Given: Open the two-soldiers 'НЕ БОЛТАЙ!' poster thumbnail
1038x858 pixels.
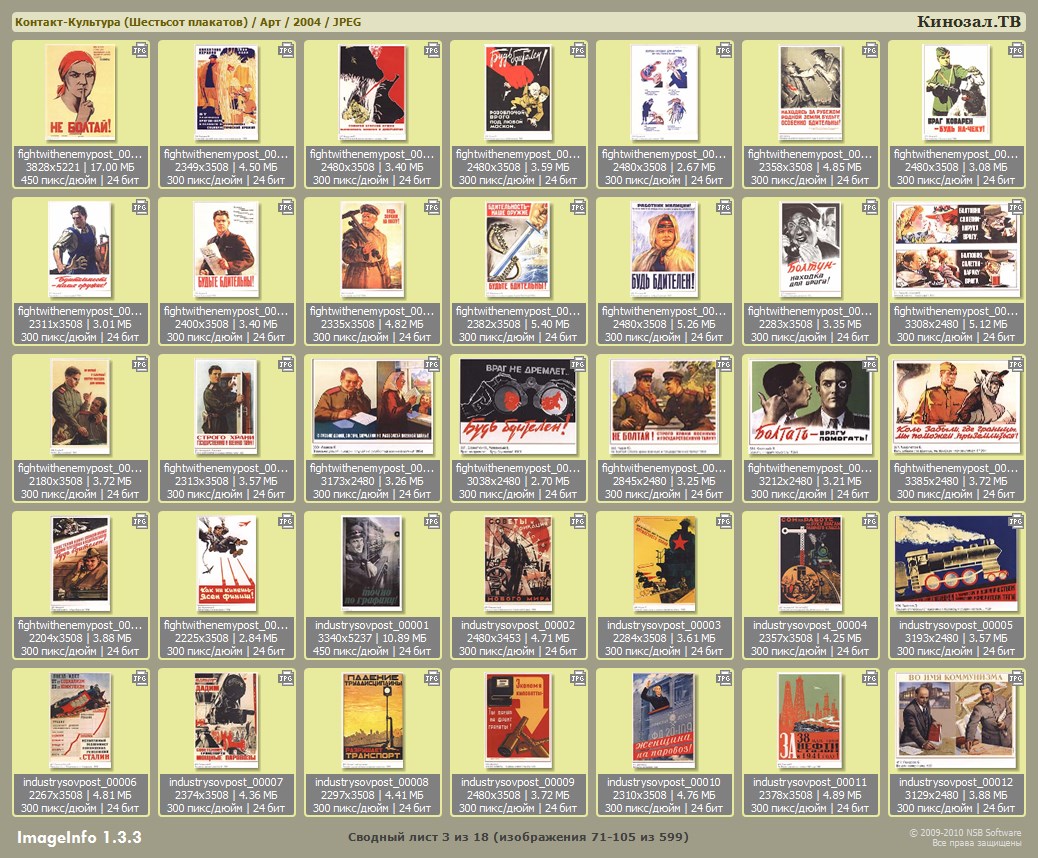Looking at the screenshot, I should pyautogui.click(x=664, y=406).
